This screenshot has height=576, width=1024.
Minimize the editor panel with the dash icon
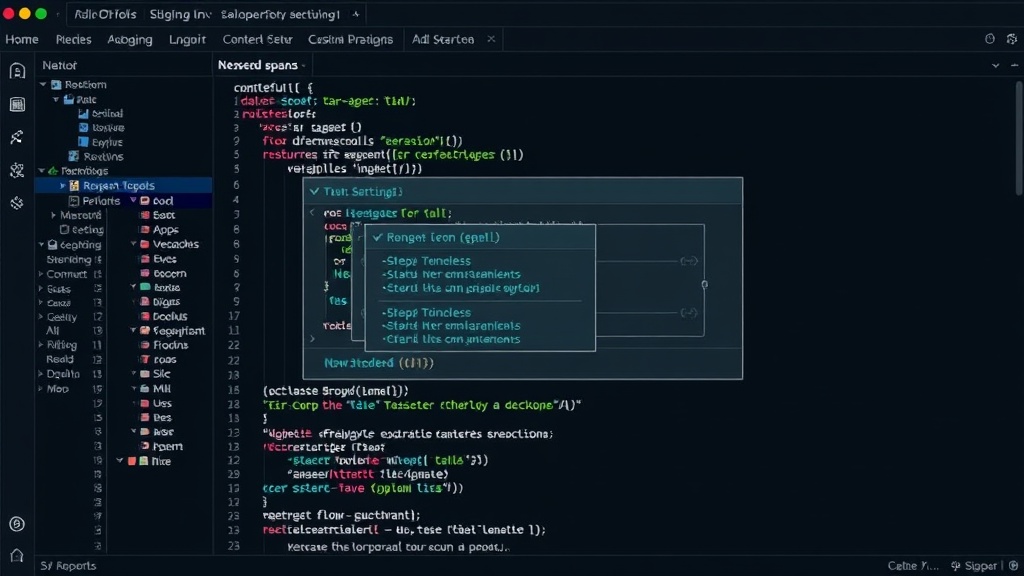pos(1014,65)
